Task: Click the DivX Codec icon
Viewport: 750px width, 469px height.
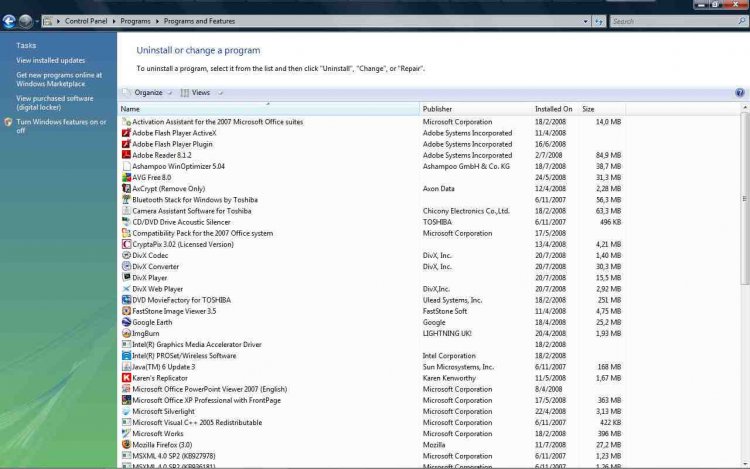Action: click(x=126, y=255)
